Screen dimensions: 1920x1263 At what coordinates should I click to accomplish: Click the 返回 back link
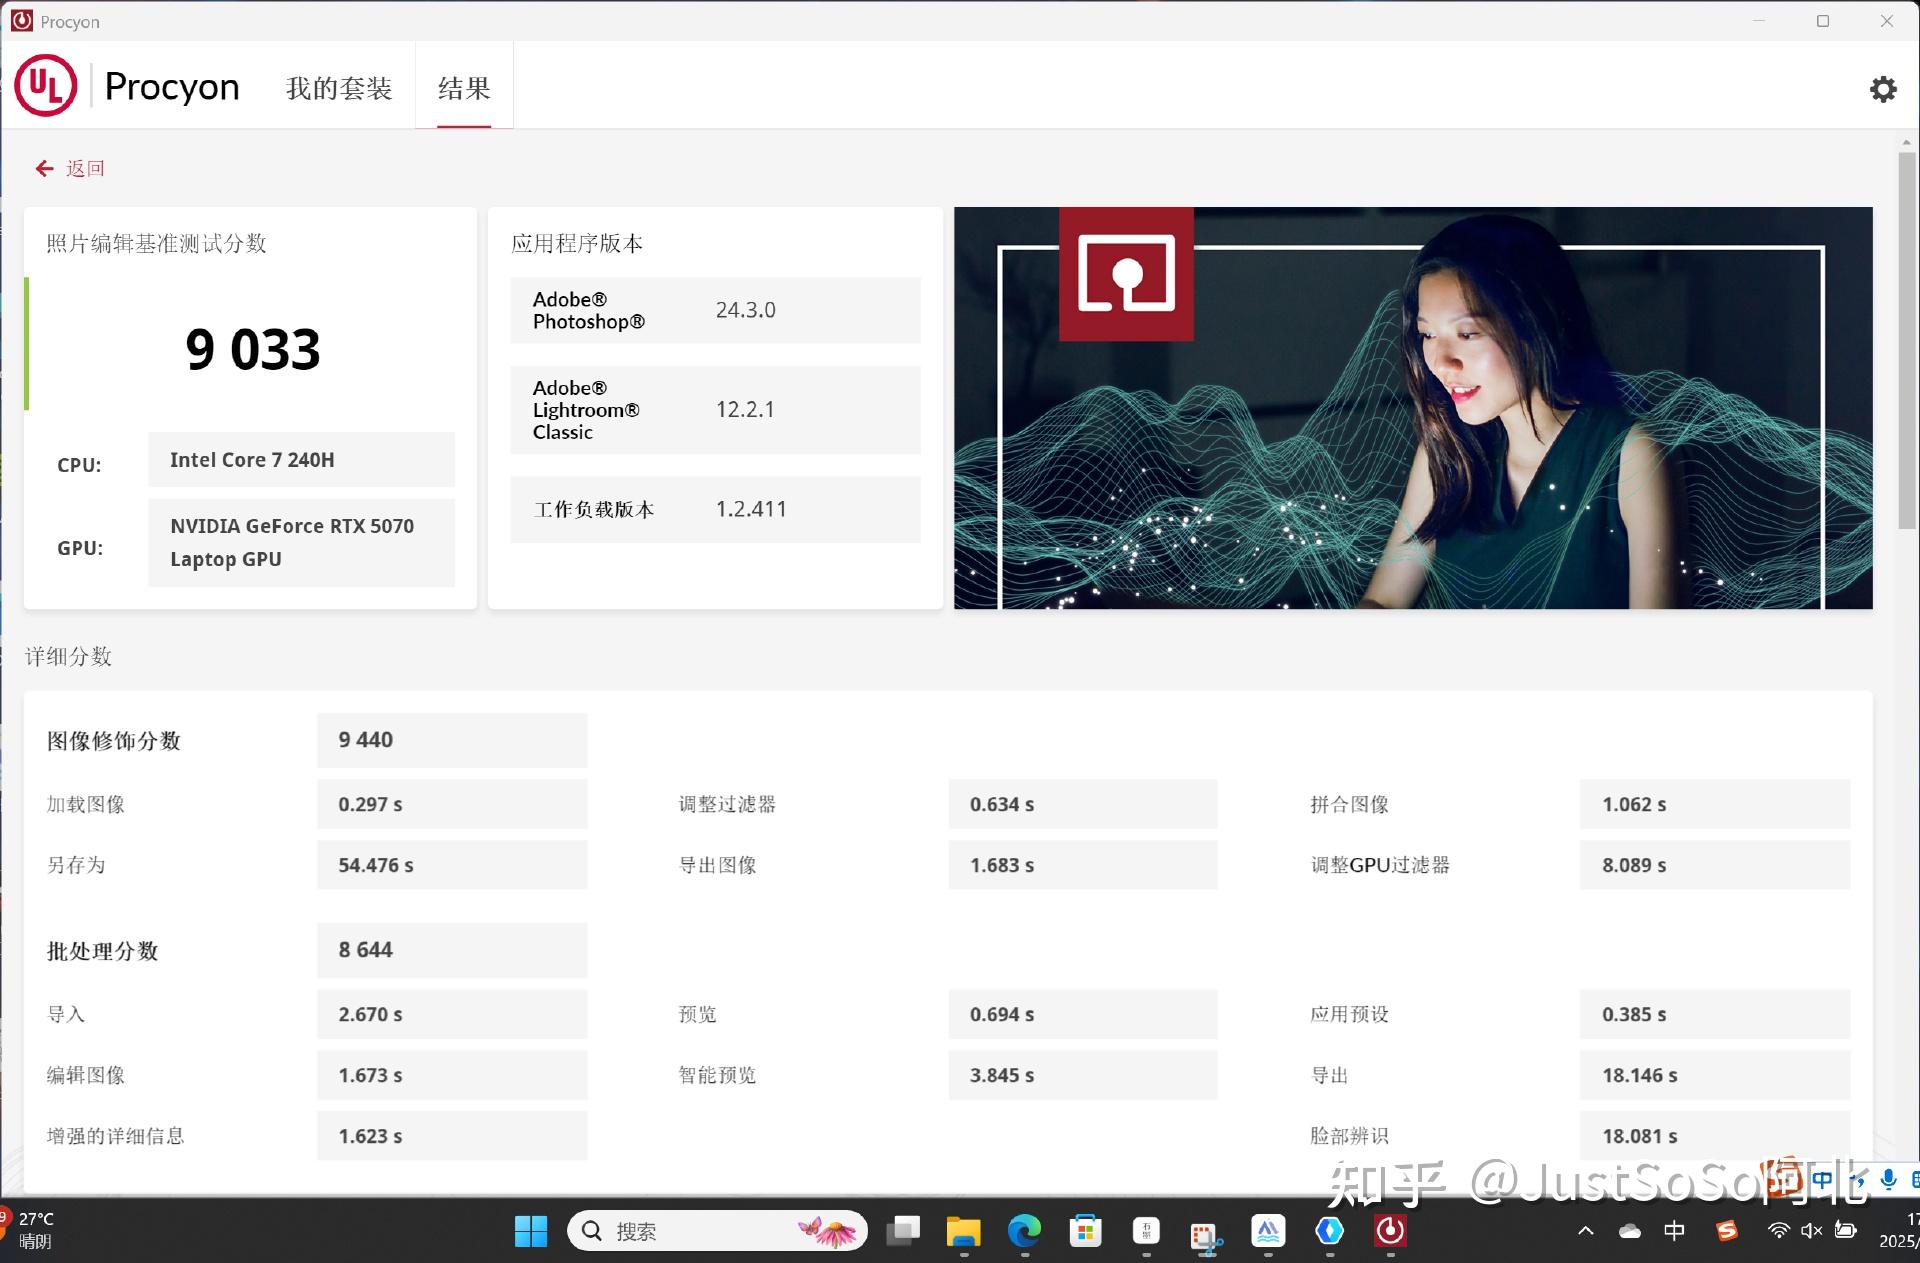click(x=71, y=168)
